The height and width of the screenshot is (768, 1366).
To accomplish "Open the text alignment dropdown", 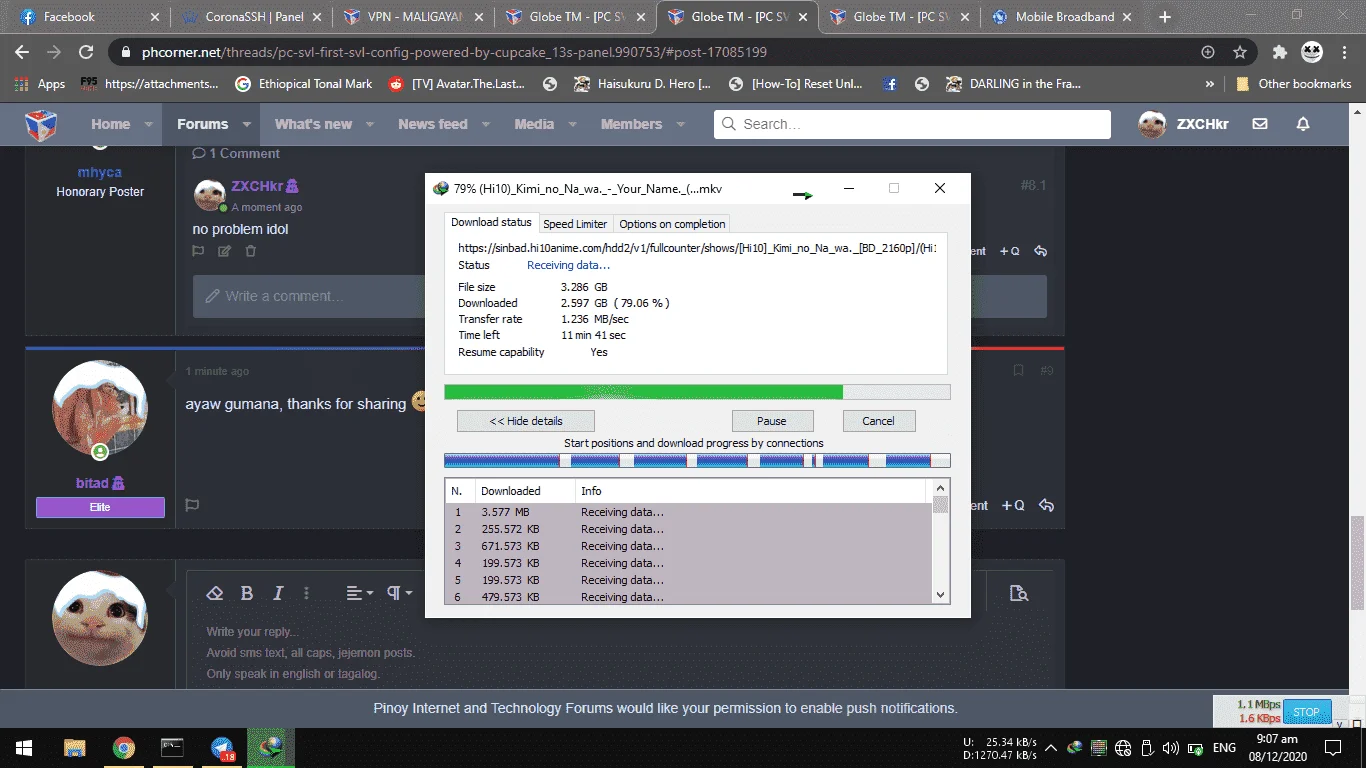I will [359, 593].
